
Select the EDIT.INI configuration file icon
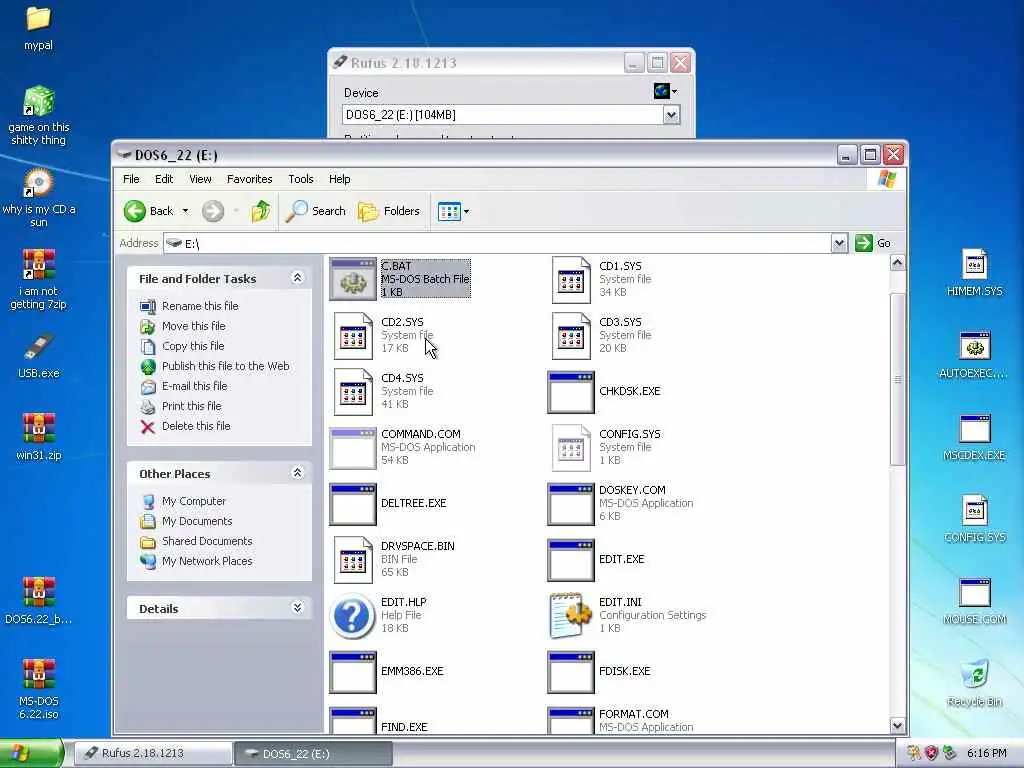pyautogui.click(x=571, y=616)
